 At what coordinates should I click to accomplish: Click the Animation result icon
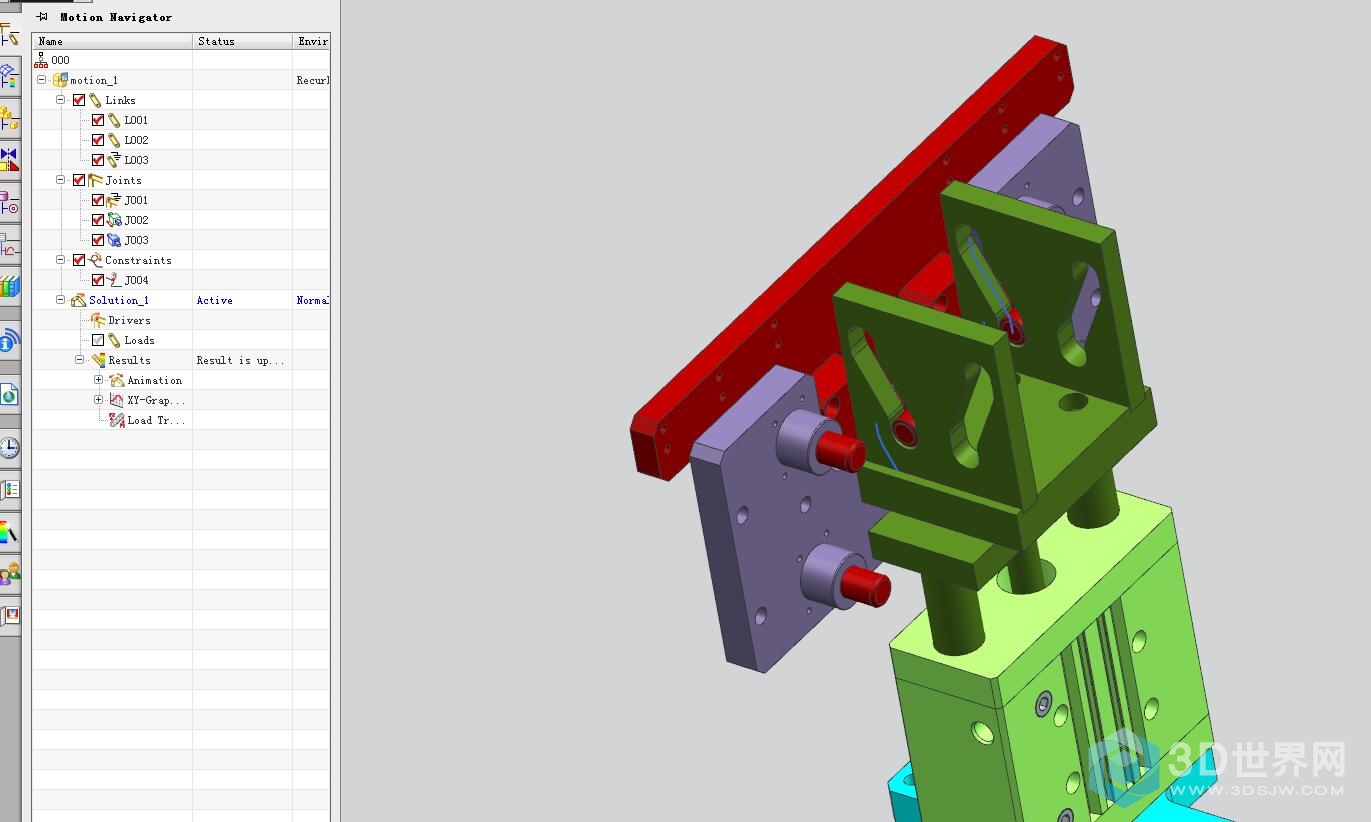point(117,380)
